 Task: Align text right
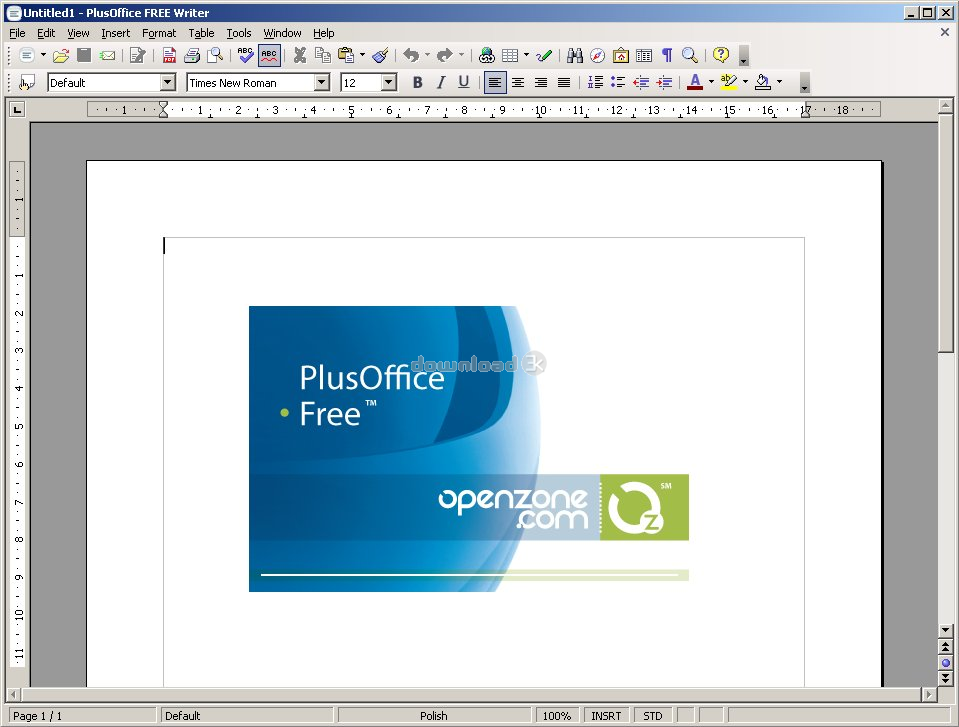pos(541,83)
